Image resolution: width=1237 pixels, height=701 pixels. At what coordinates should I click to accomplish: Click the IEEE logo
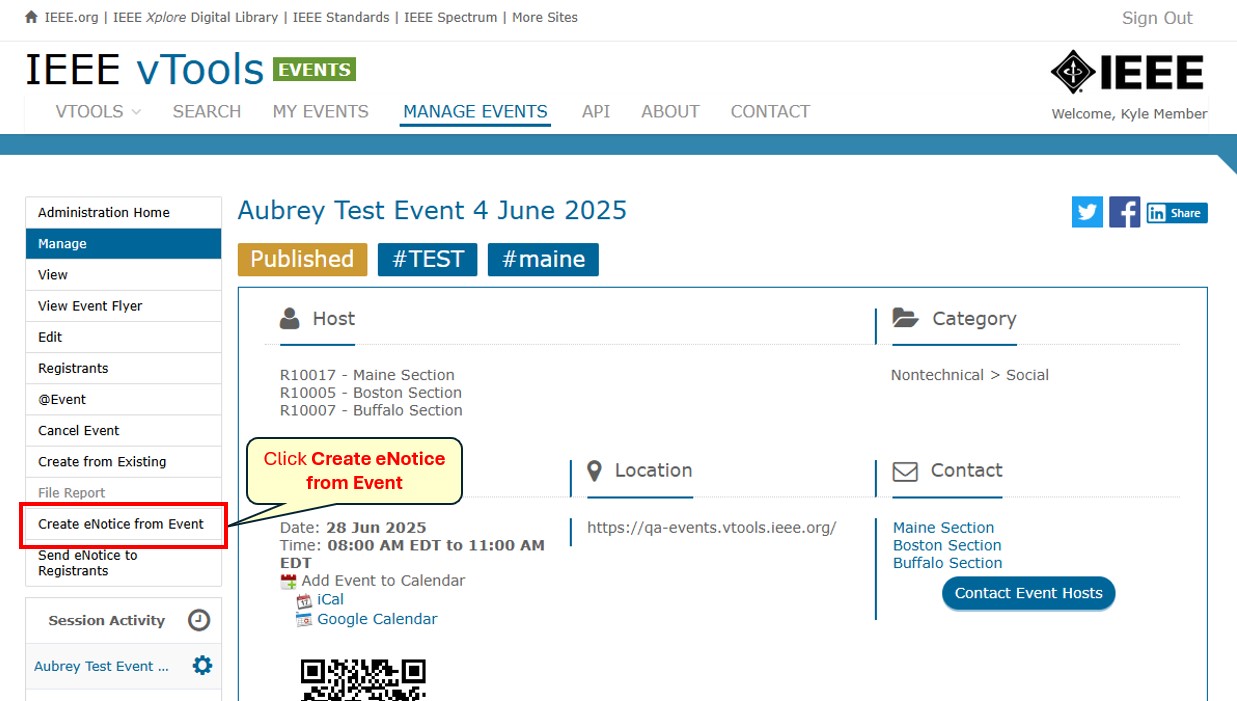tap(1127, 72)
